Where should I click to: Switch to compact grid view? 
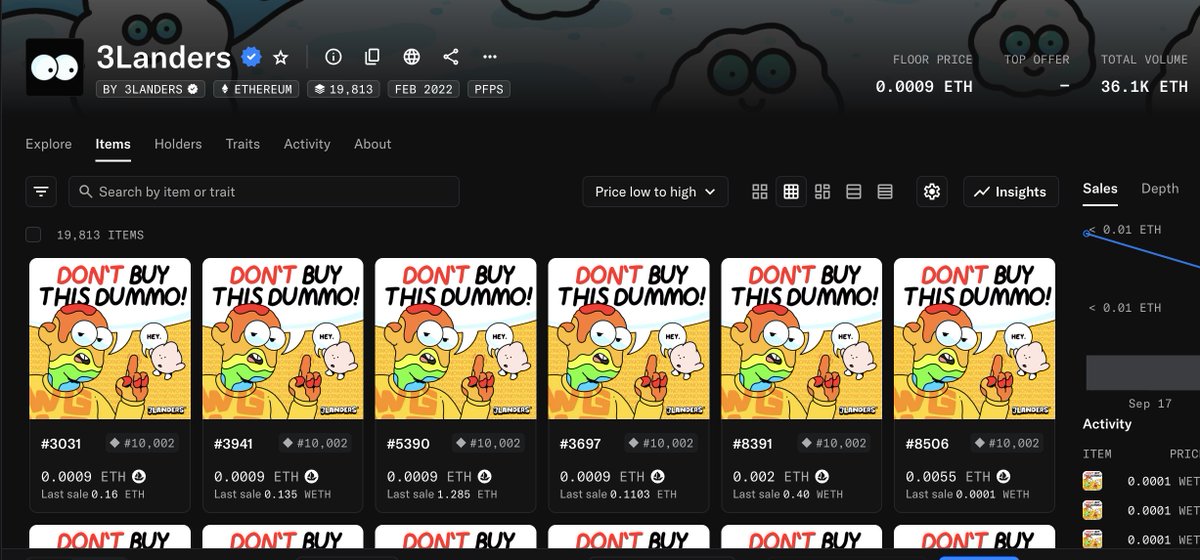pos(791,191)
